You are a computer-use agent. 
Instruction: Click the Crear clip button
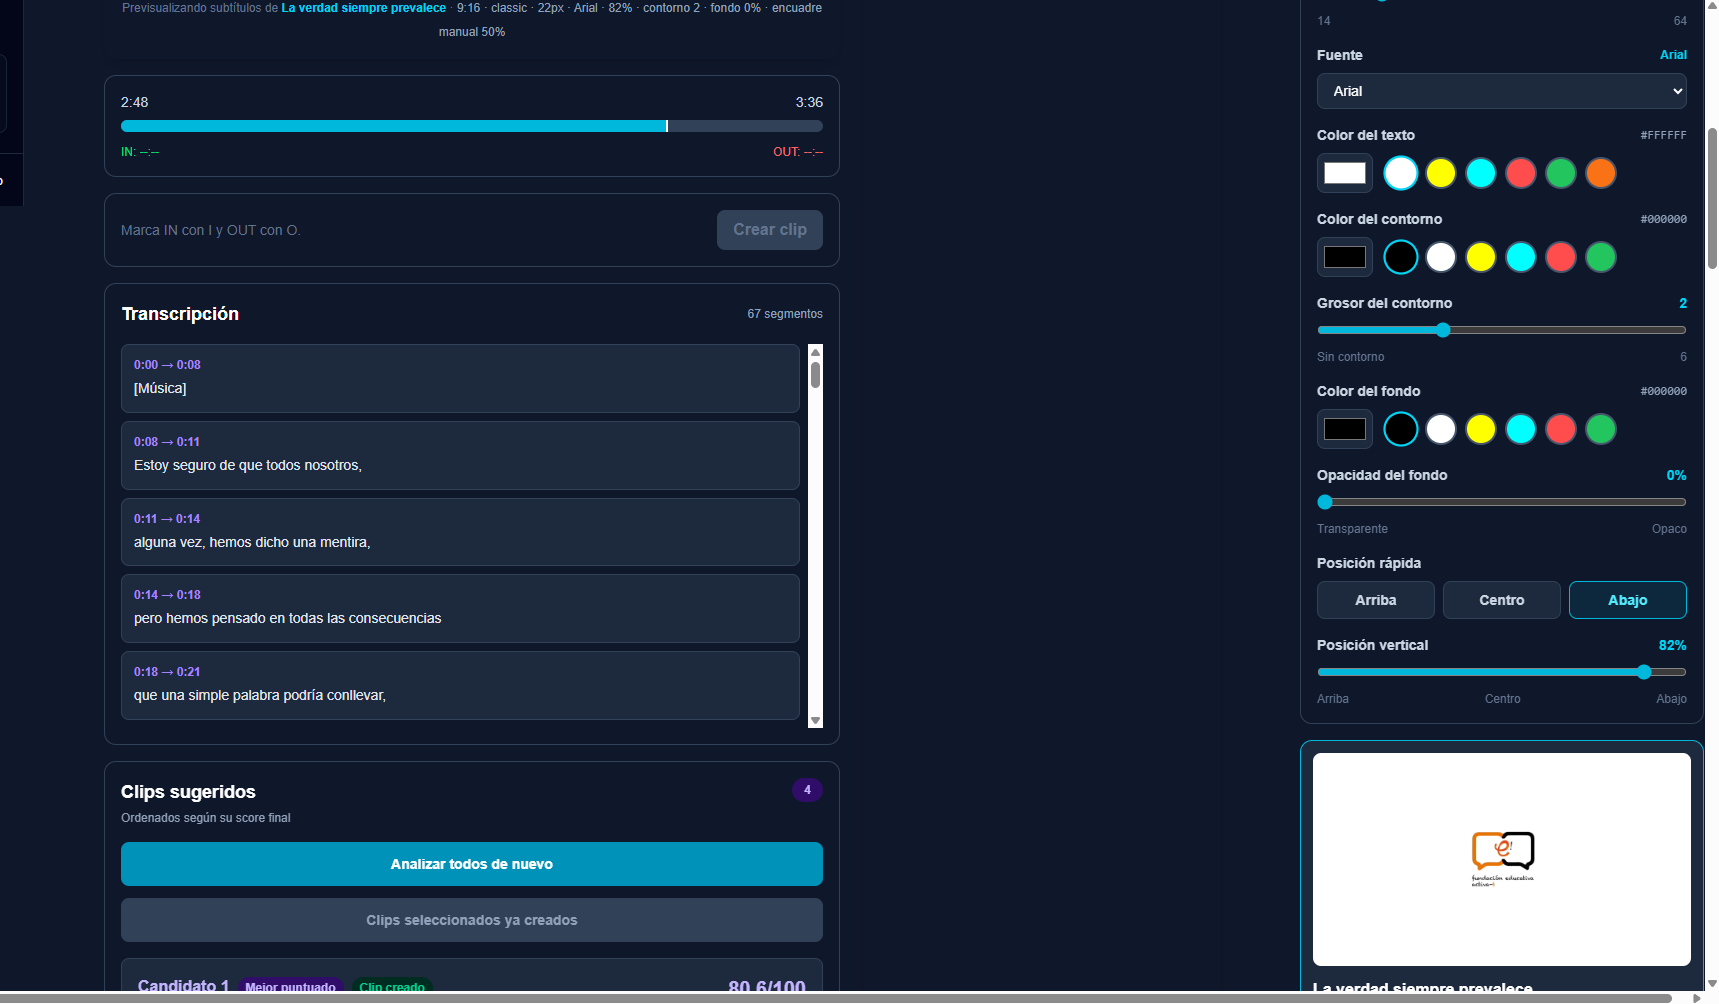[x=770, y=230]
